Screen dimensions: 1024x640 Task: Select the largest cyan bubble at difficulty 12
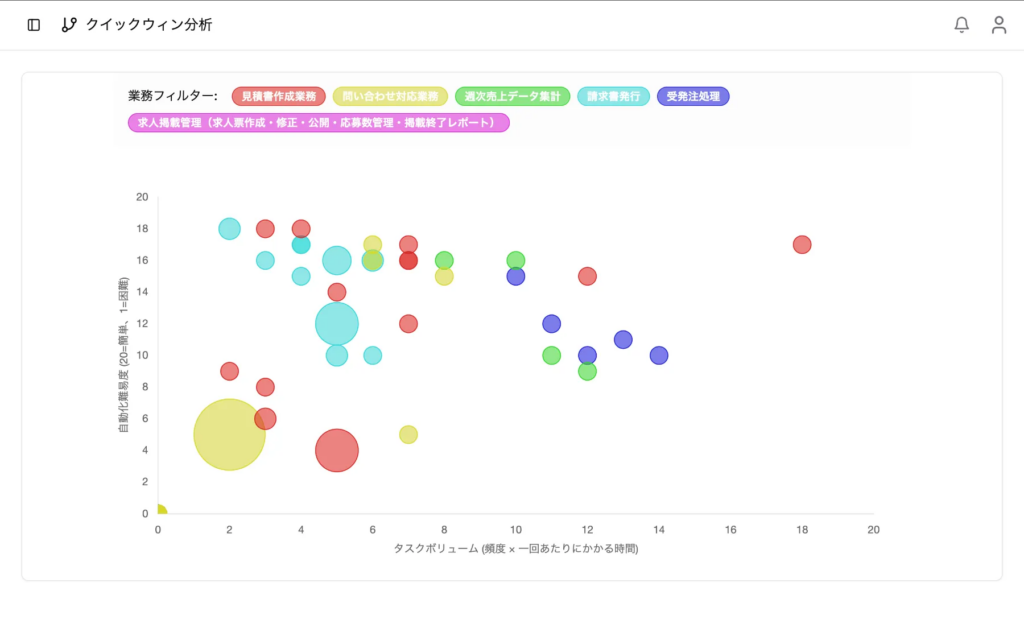[x=337, y=323]
